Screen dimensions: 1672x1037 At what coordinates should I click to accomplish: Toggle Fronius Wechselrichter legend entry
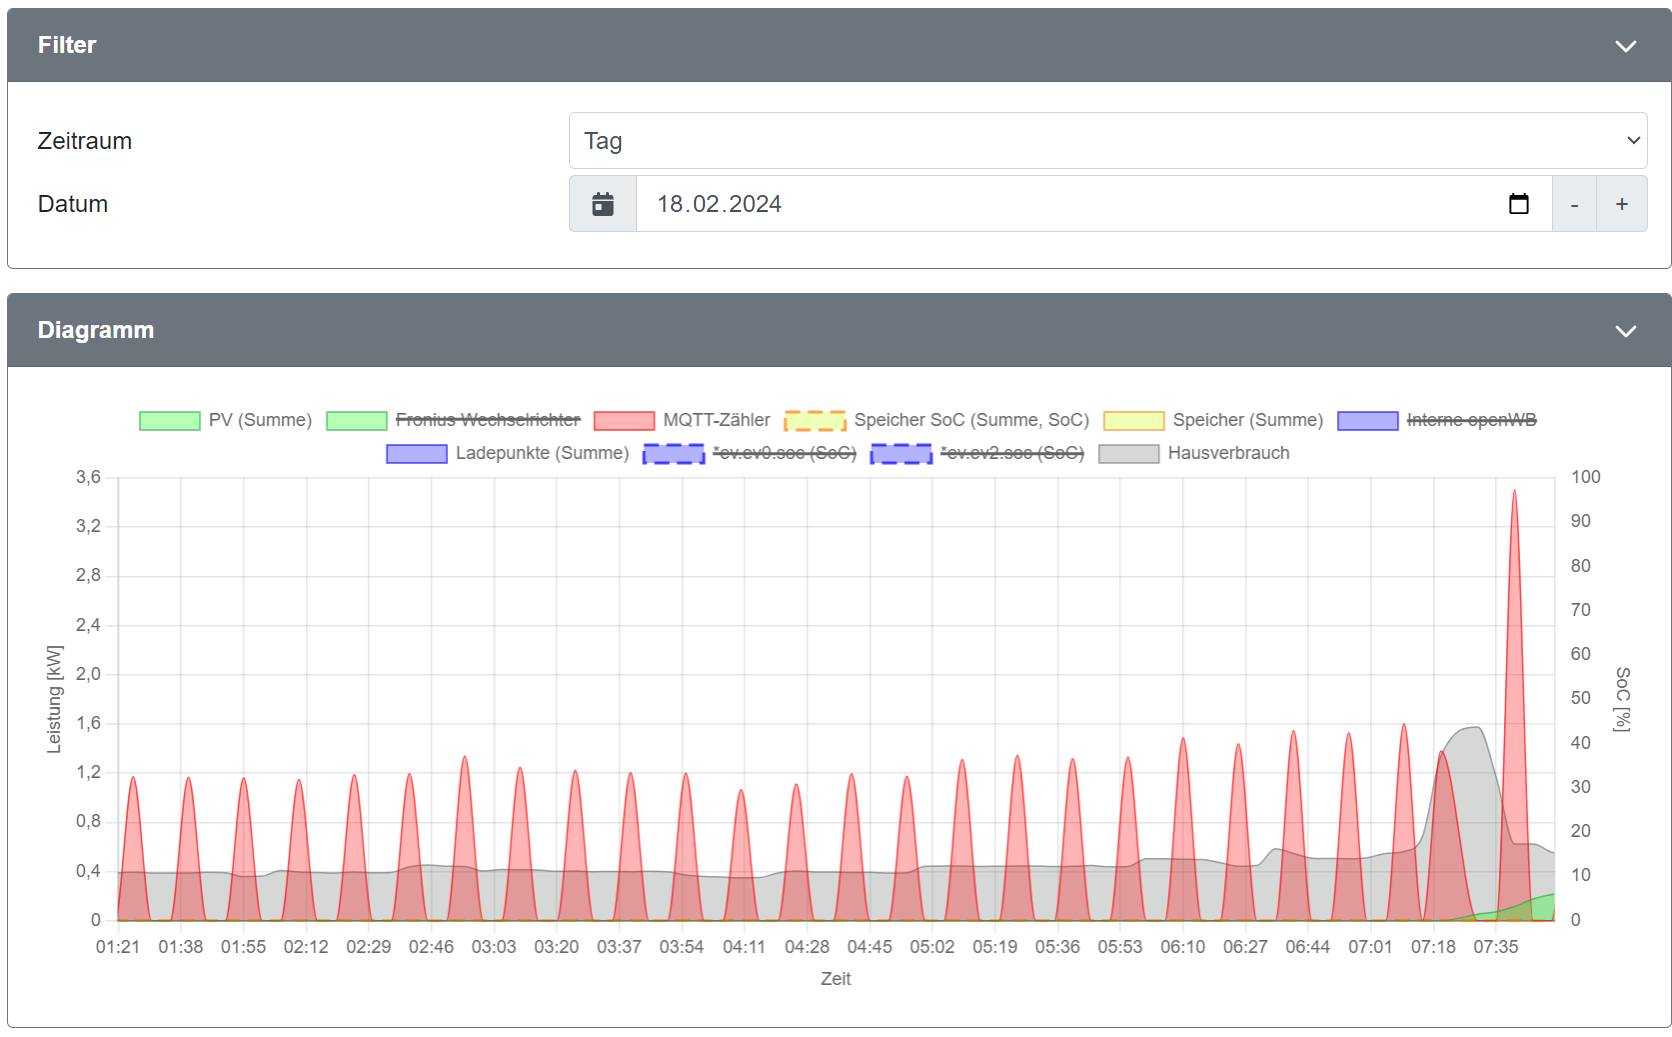click(453, 420)
